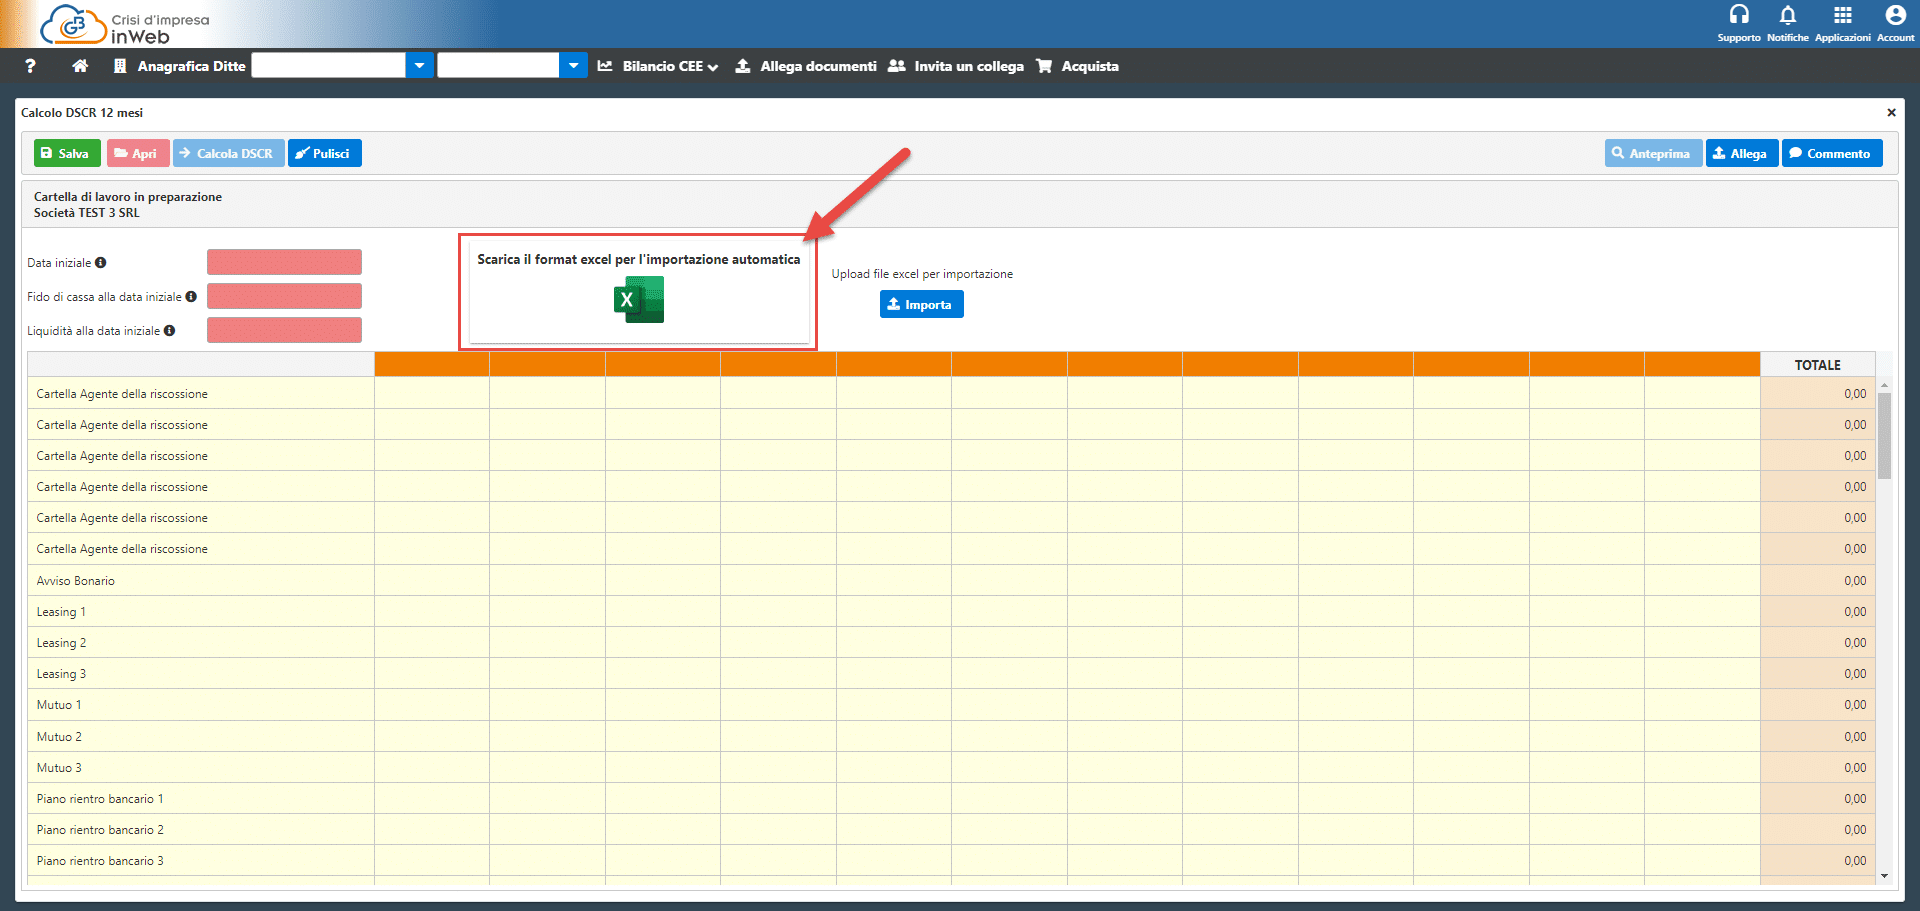Click the Avviso Bonario total 0,00
Image resolution: width=1920 pixels, height=911 pixels.
1855,581
